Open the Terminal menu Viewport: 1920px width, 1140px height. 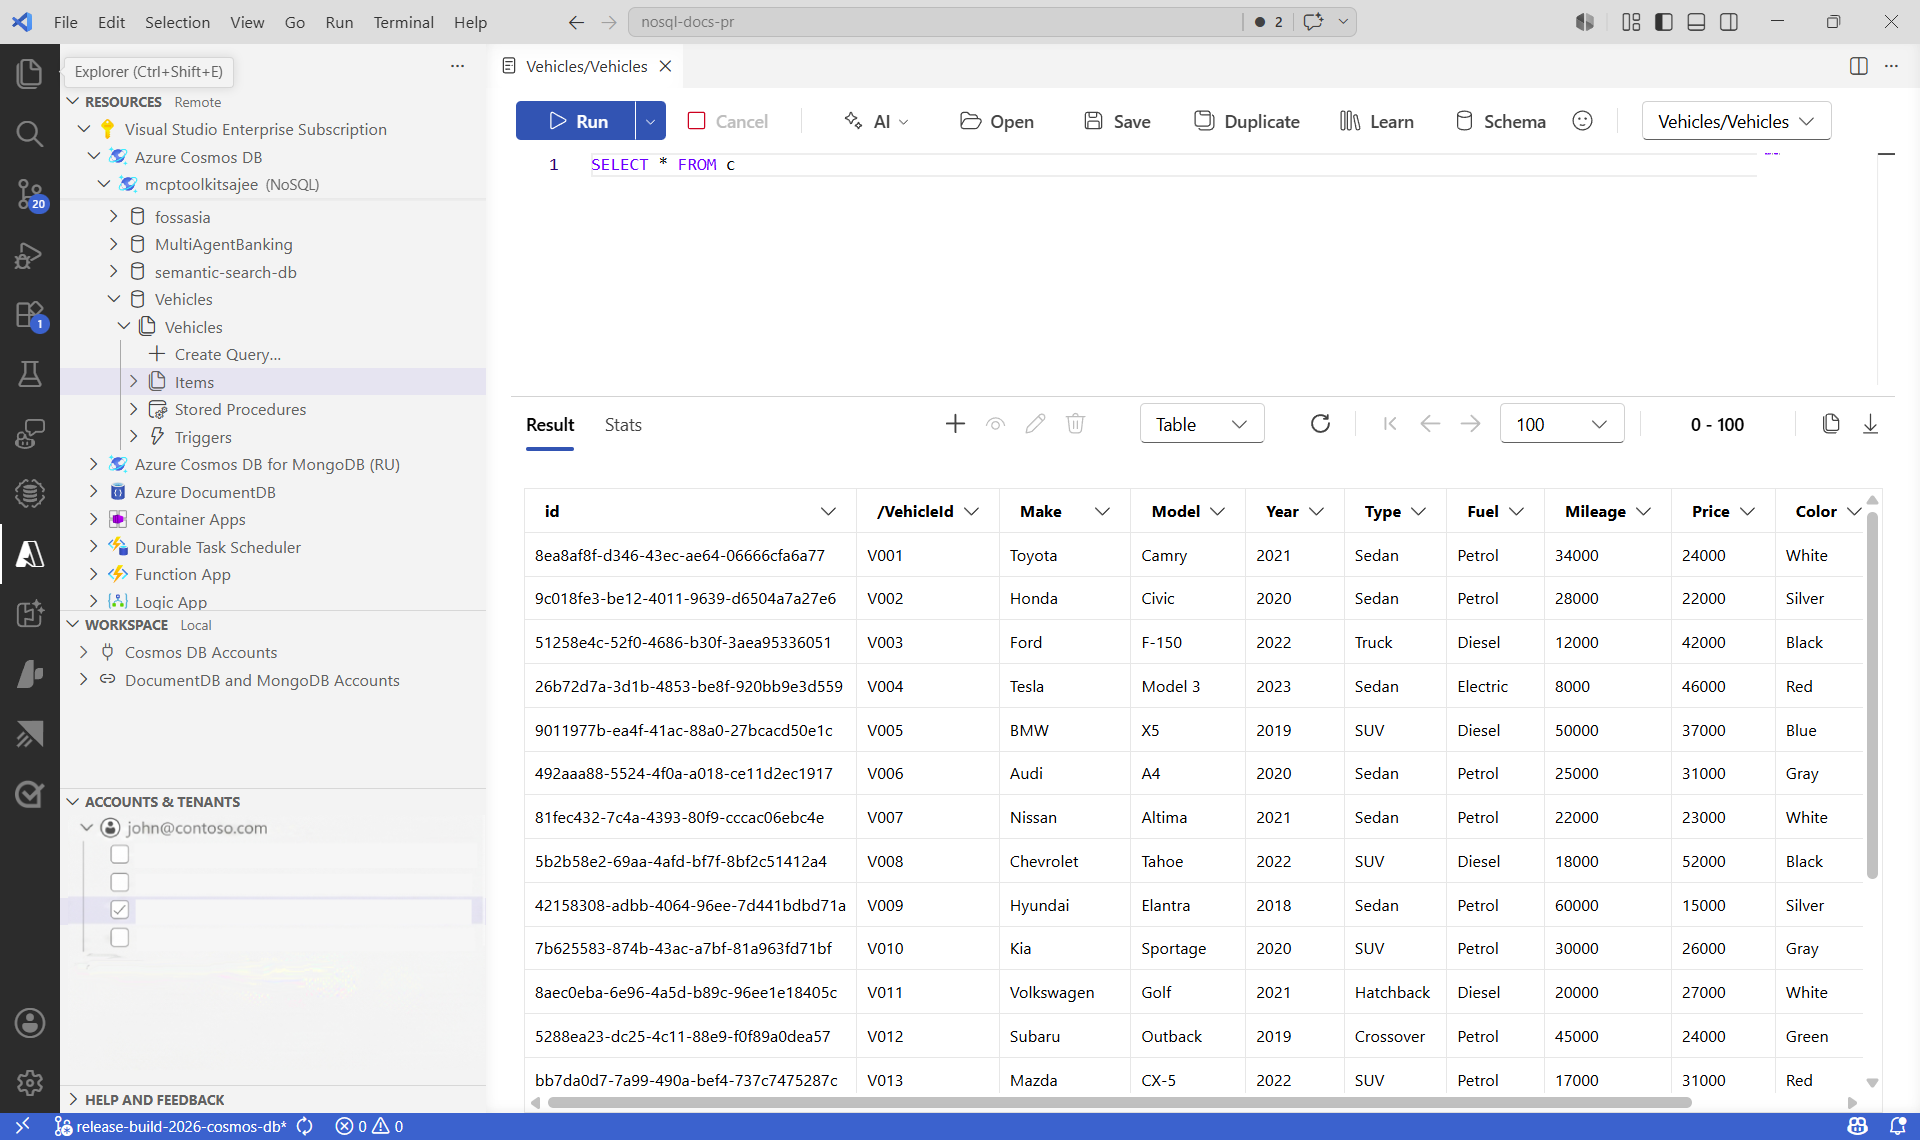403,22
